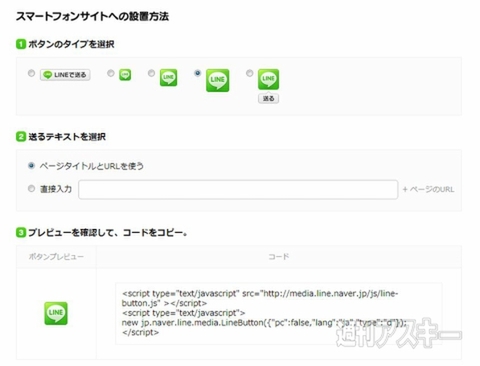Click the small '送る' label button

point(268,98)
